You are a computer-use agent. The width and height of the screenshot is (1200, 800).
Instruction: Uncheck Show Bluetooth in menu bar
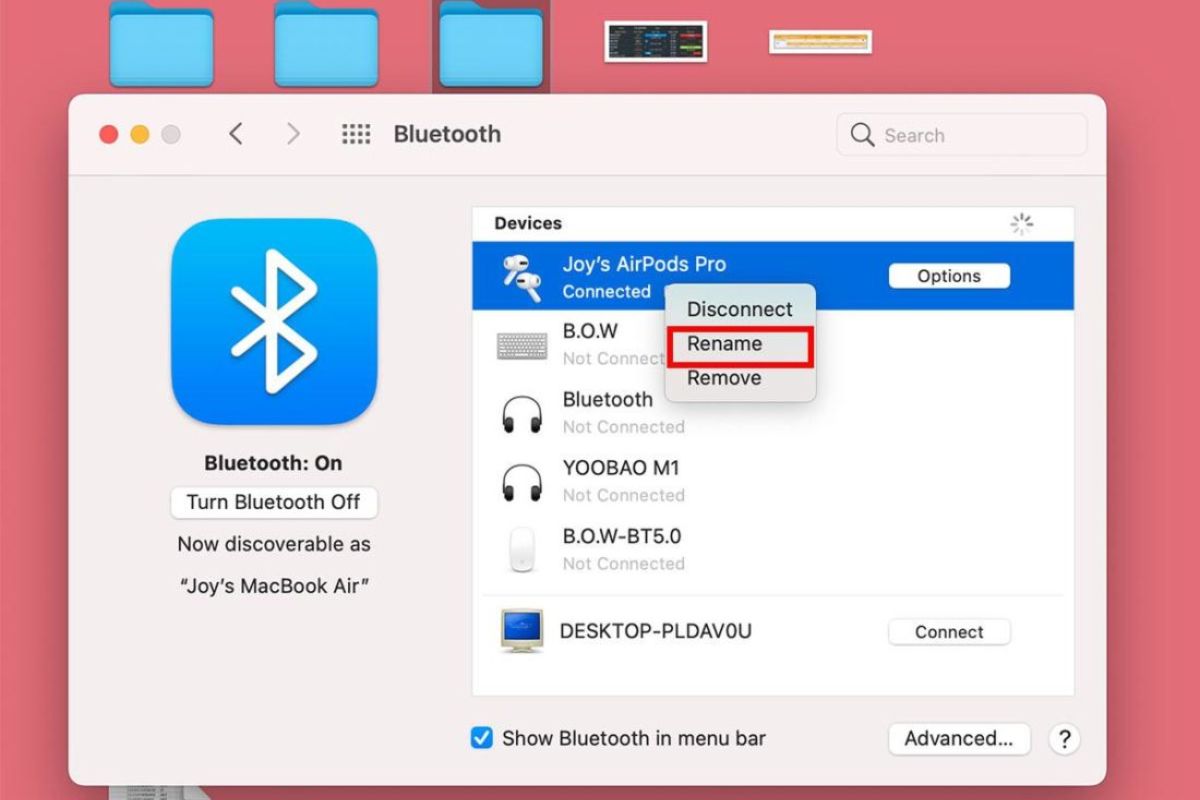pos(482,738)
